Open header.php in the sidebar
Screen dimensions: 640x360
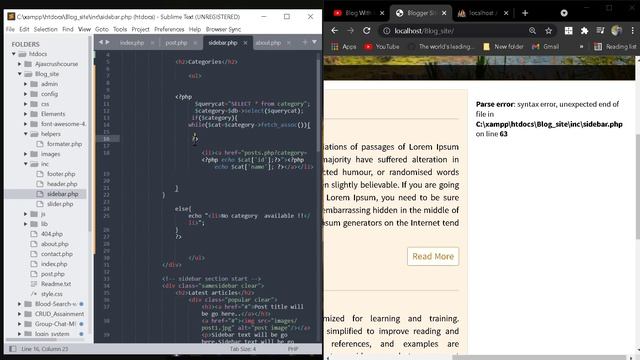pos(62,184)
